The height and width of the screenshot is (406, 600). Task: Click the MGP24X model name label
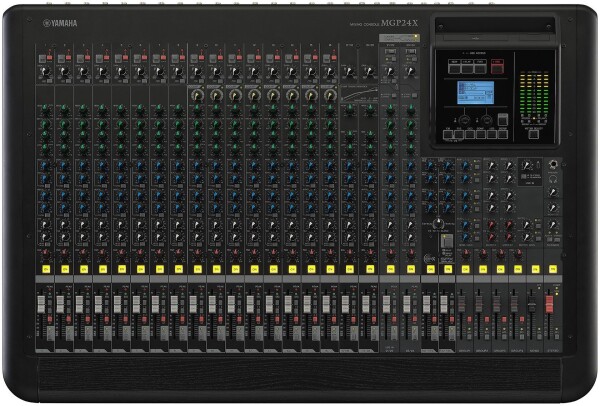[399, 23]
